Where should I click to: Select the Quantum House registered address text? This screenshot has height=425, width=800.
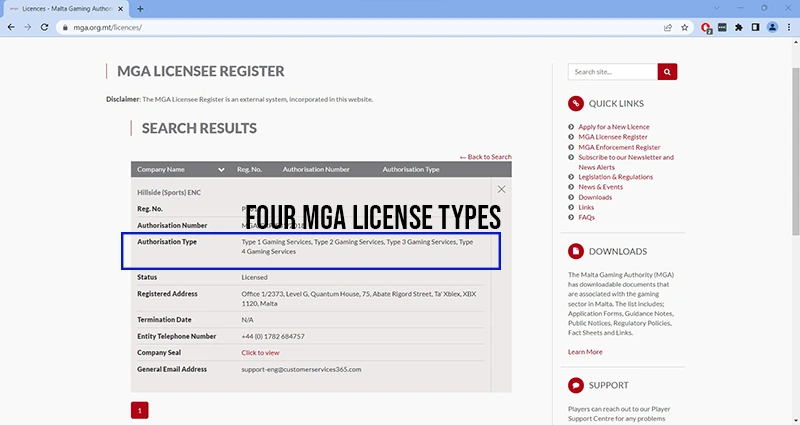click(359, 298)
